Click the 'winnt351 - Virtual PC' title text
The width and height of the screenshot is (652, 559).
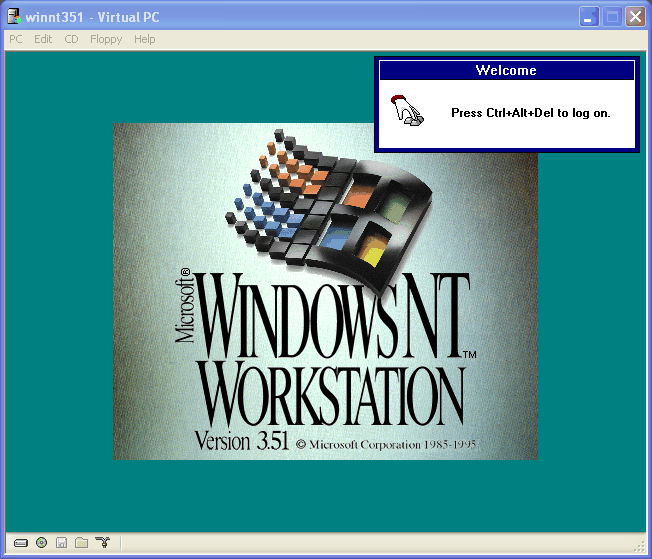(92, 17)
